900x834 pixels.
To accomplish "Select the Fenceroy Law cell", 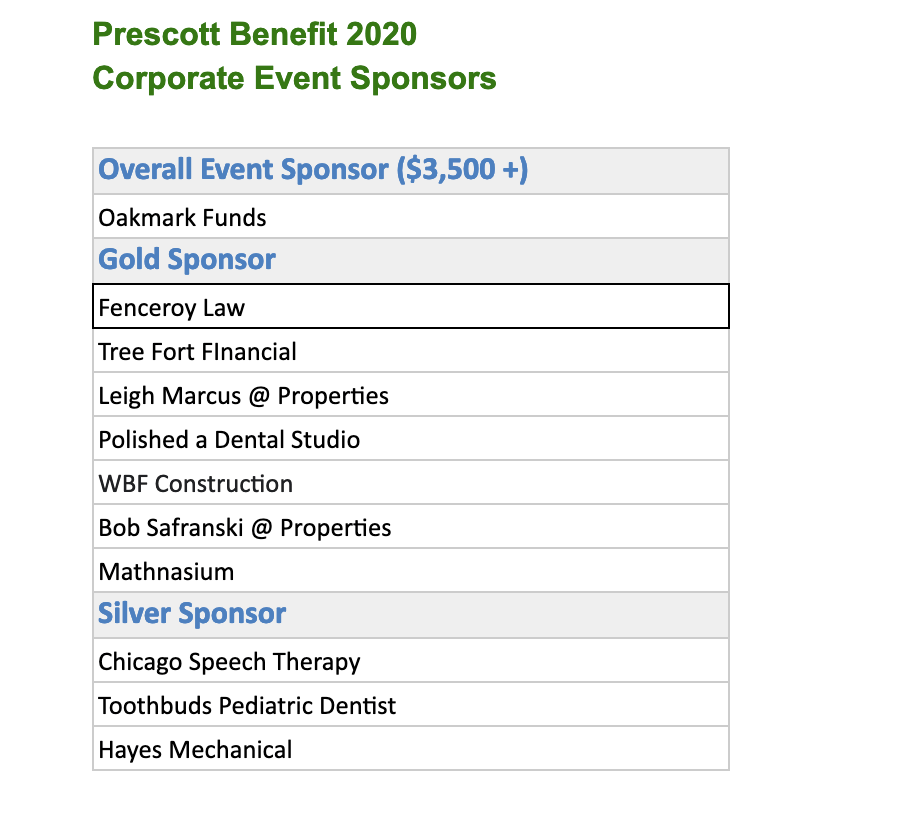I will click(x=410, y=307).
